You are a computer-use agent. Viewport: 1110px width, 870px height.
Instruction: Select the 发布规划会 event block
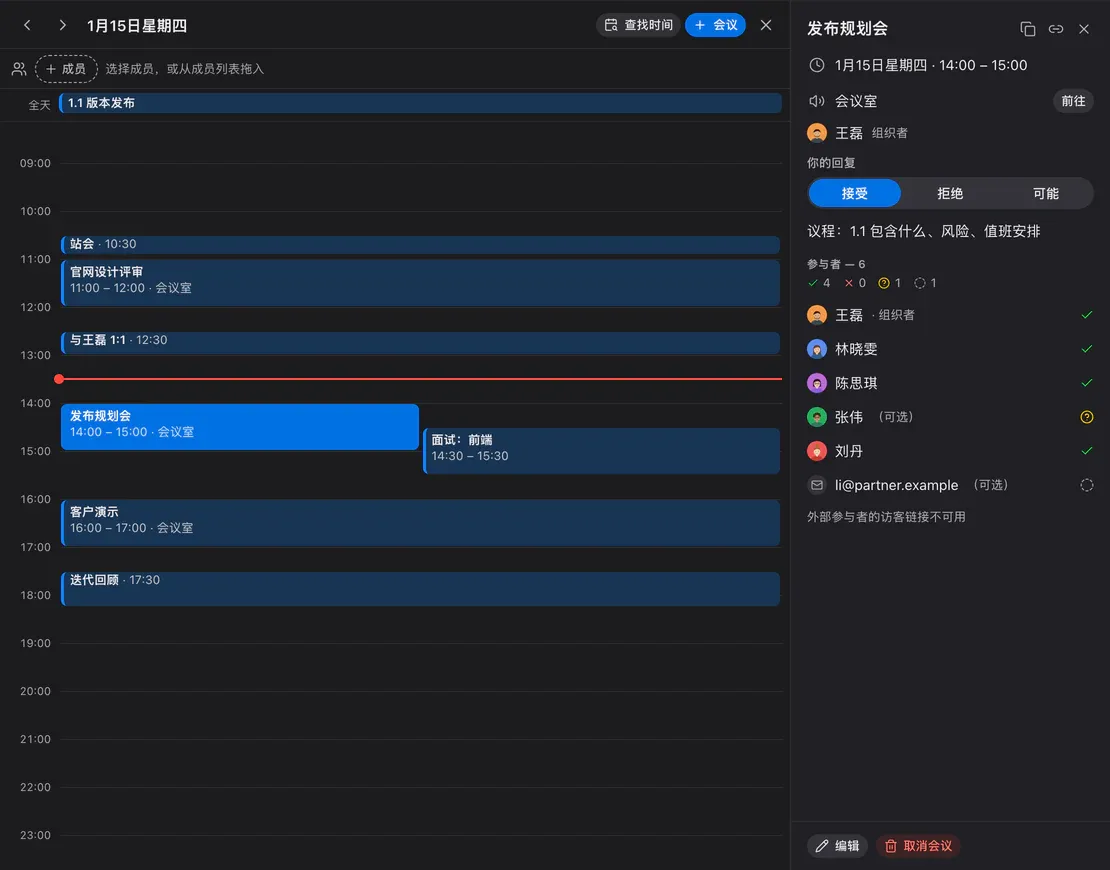pos(240,427)
